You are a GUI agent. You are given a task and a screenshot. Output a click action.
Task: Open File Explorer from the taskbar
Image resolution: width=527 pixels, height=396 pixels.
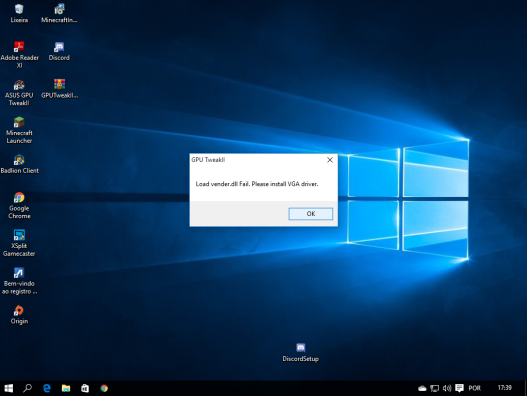pos(66,388)
